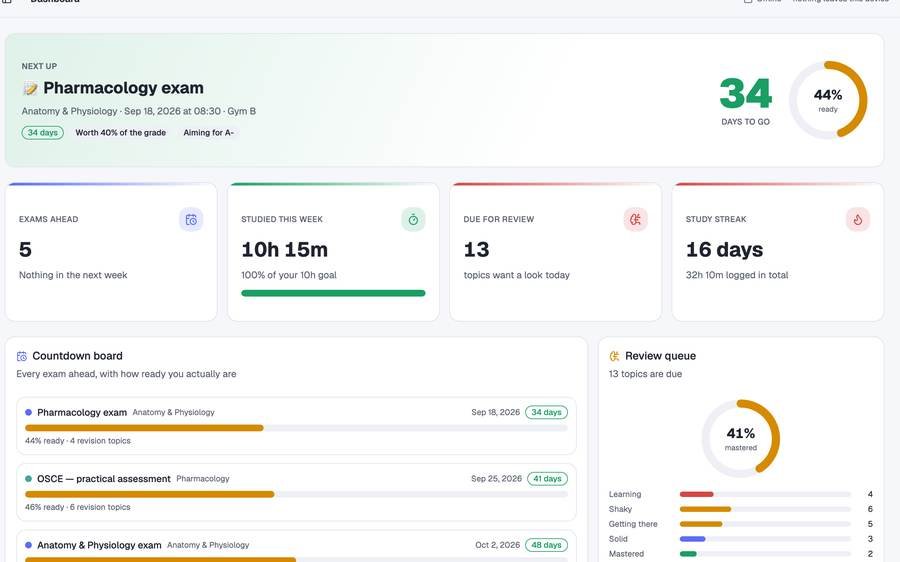Image resolution: width=900 pixels, height=562 pixels.
Task: Click the 44% ready progress ring
Action: point(828,100)
